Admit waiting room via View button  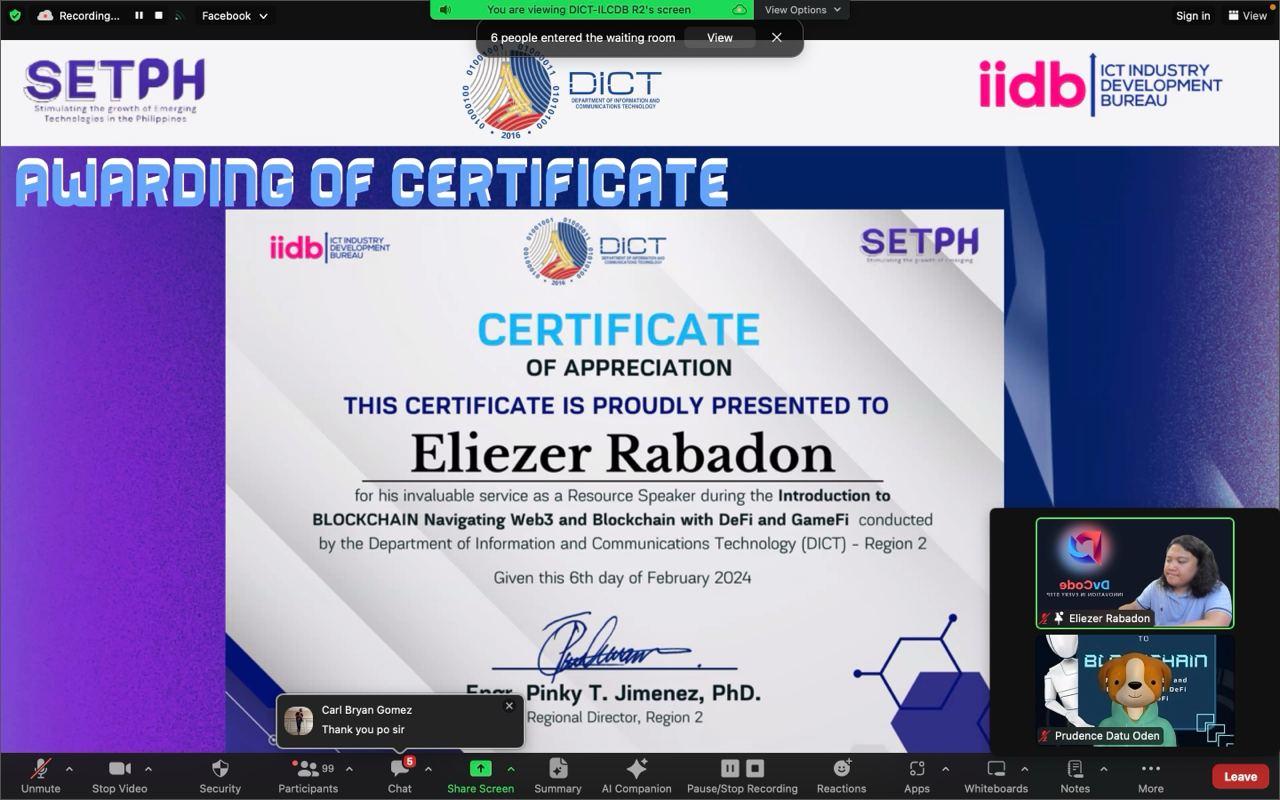(720, 37)
